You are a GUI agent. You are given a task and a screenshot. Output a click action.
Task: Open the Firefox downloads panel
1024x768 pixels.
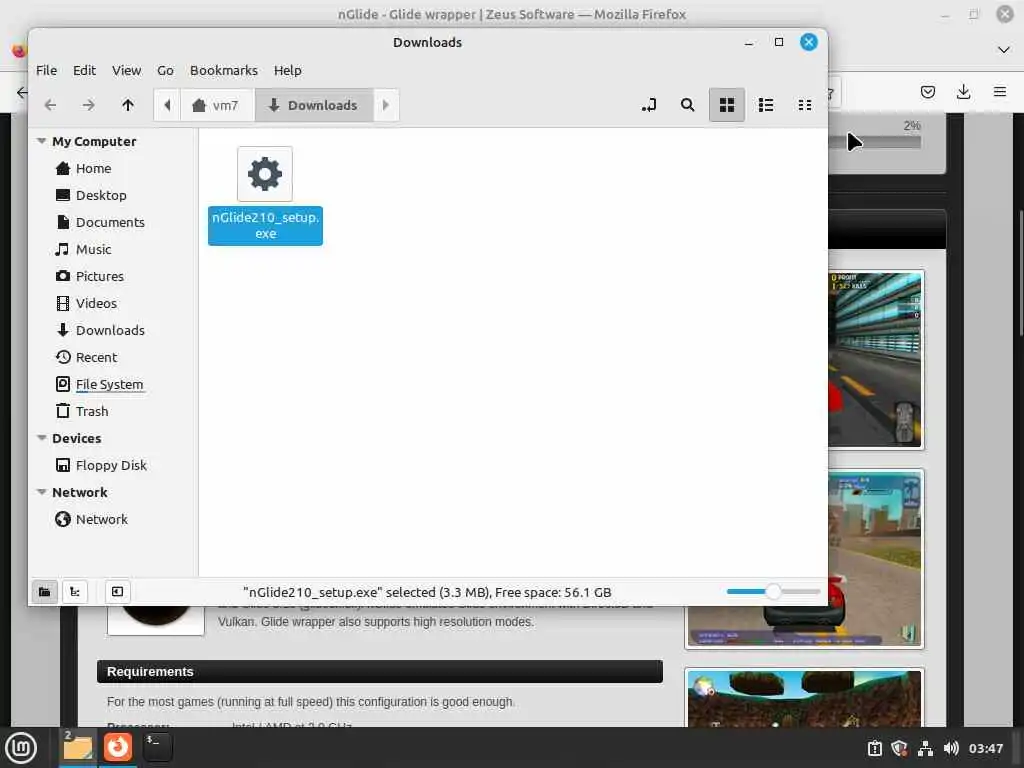coord(963,92)
